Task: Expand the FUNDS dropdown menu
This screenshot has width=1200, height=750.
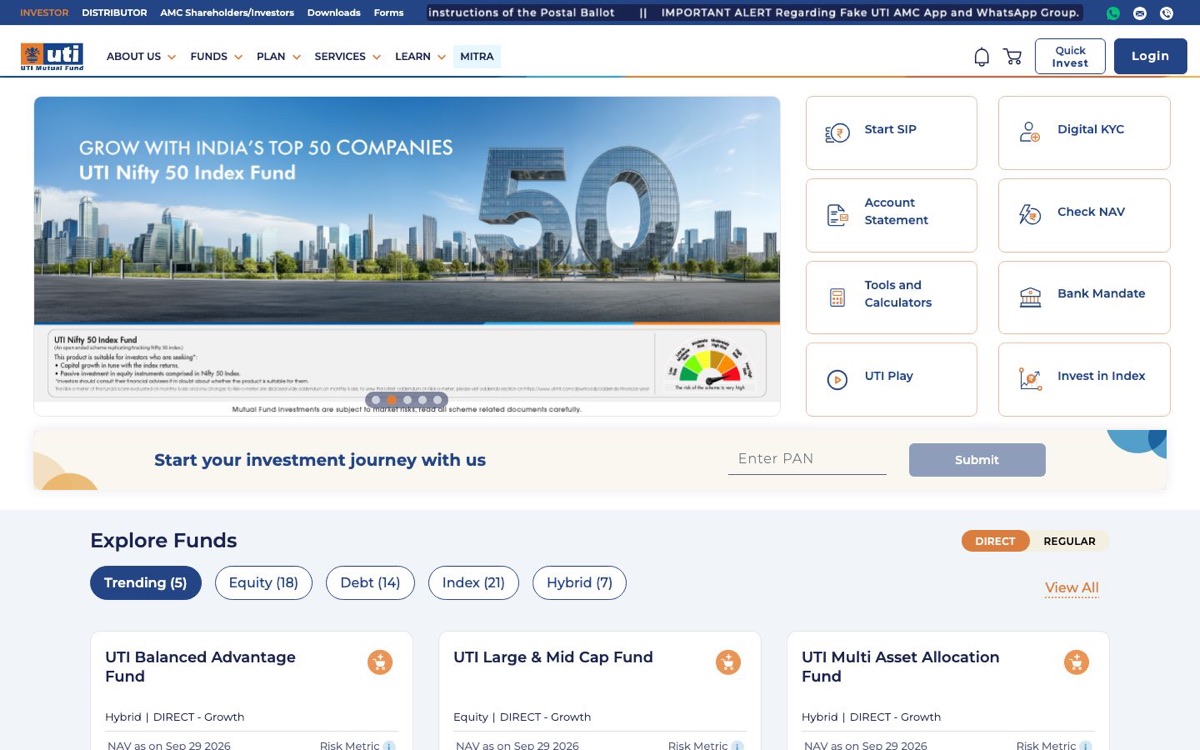Action: click(216, 57)
